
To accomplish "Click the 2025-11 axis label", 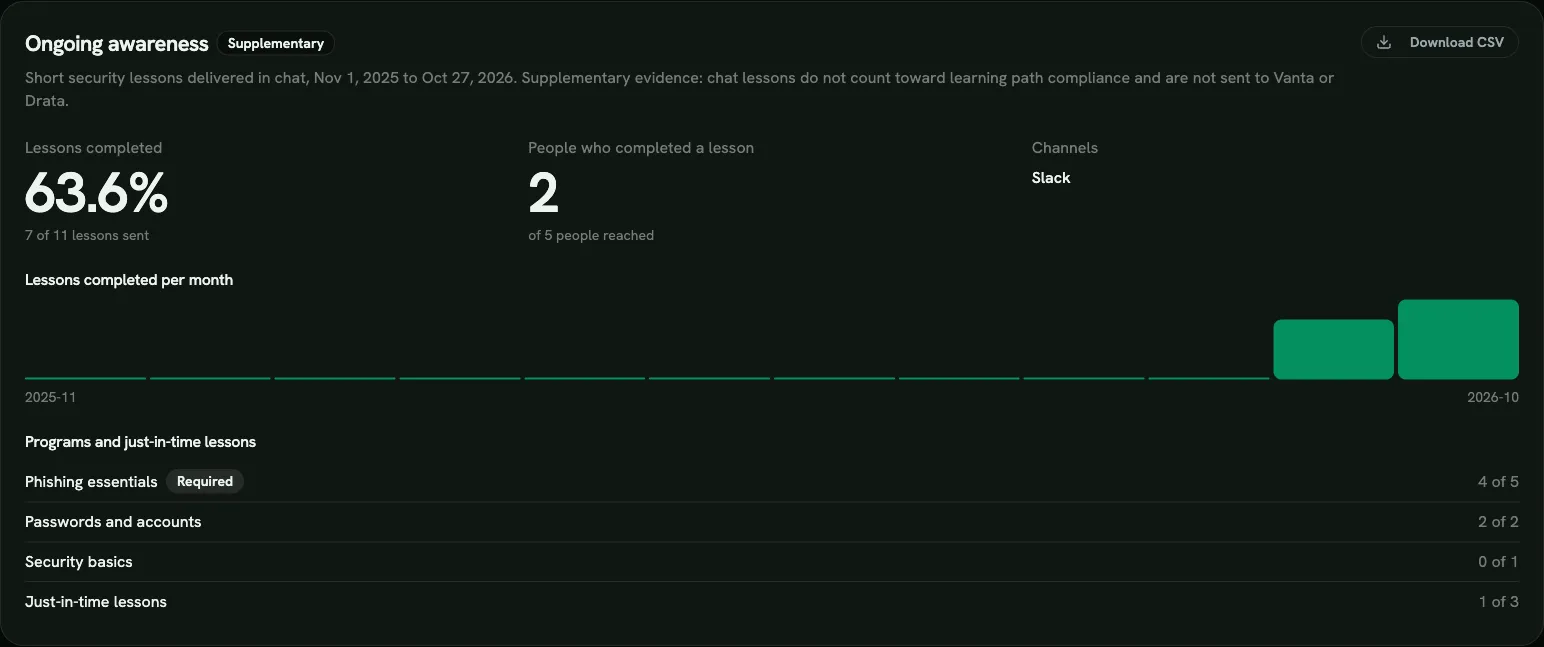I will pos(50,397).
